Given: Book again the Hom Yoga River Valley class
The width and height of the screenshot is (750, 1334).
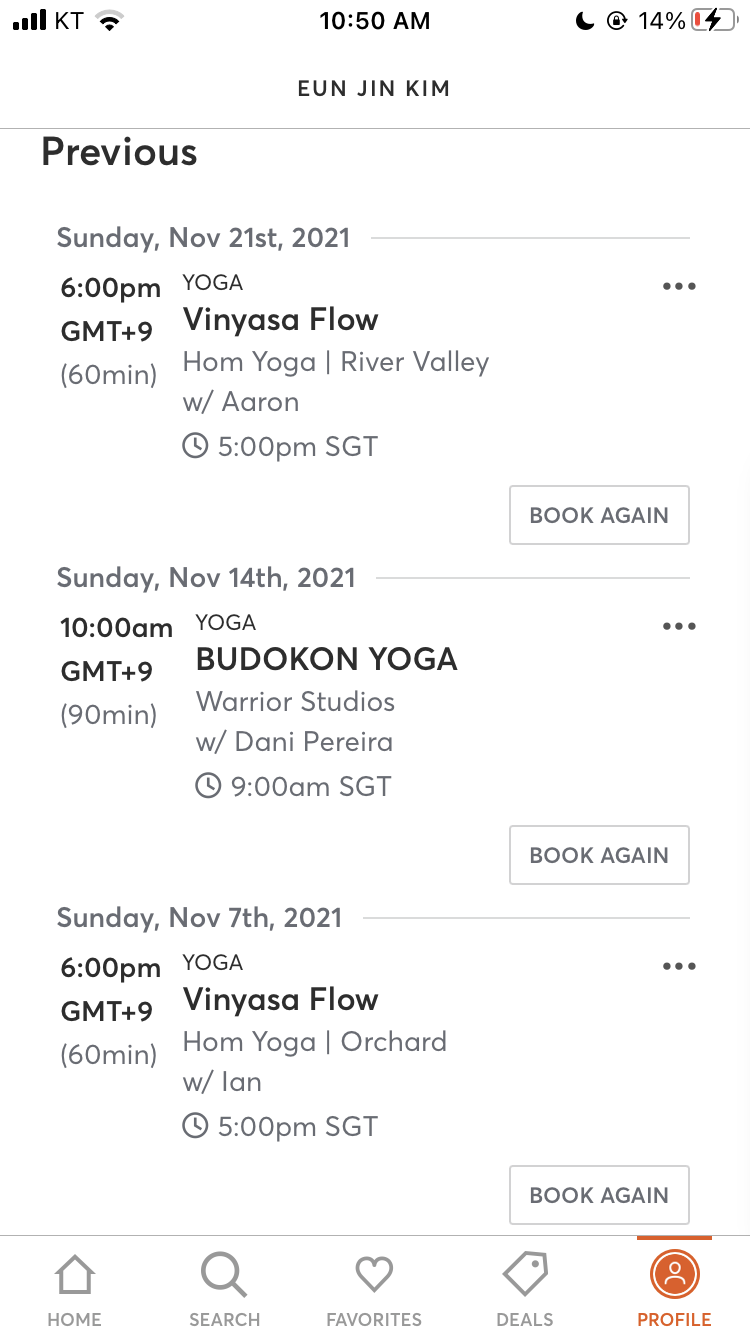Looking at the screenshot, I should 599,515.
